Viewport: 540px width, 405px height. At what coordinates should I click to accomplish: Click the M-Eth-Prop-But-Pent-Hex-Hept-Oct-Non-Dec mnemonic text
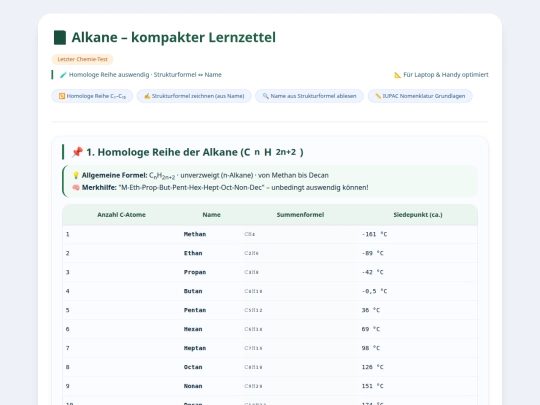click(x=191, y=188)
